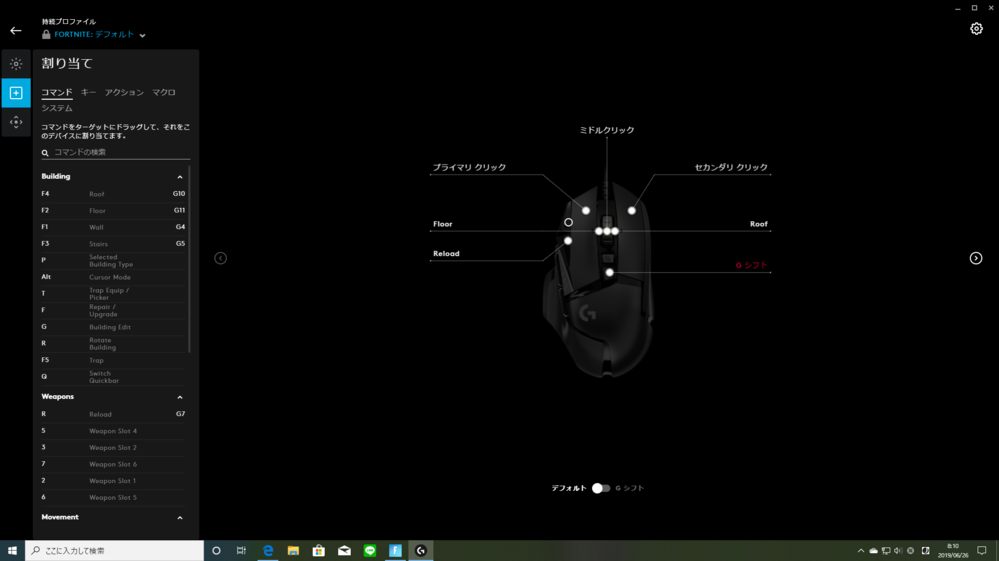The image size is (999, 561).
Task: Open Microsoft Edge from the taskbar
Action: 268,551
